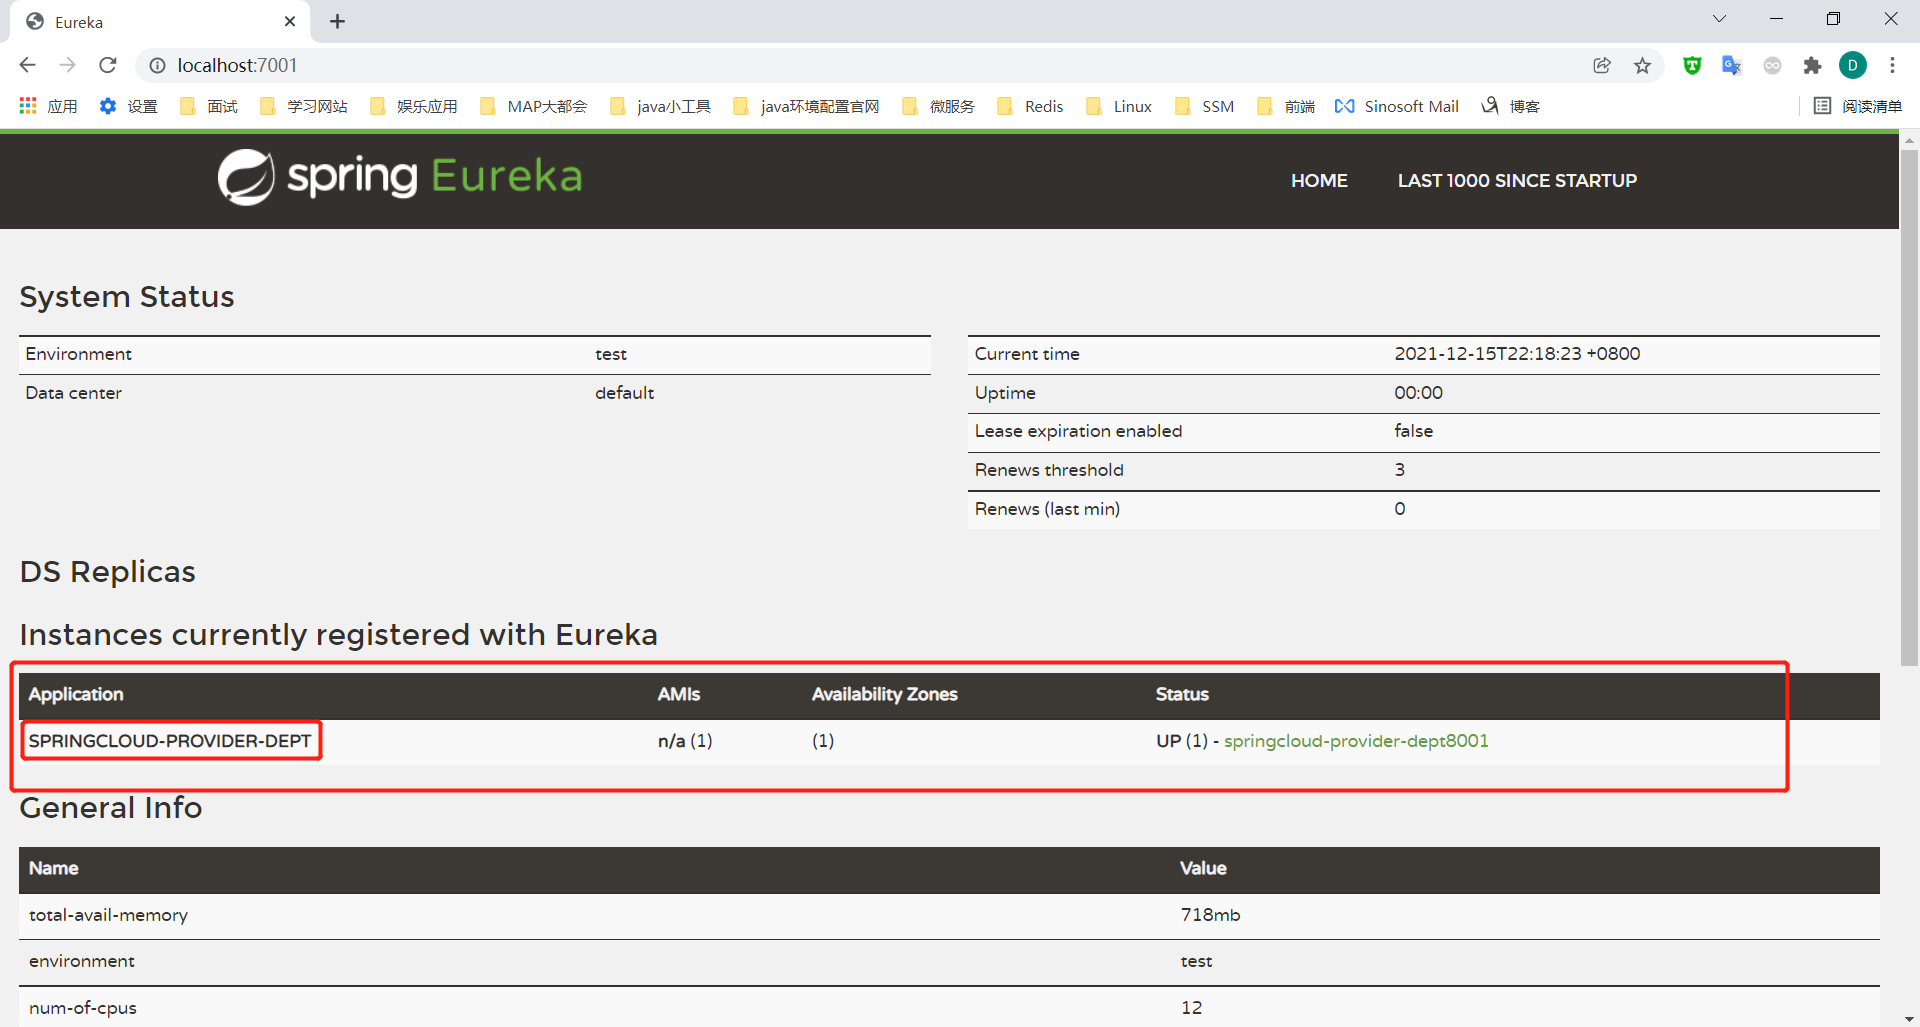Close the Eureka tab

[x=290, y=21]
